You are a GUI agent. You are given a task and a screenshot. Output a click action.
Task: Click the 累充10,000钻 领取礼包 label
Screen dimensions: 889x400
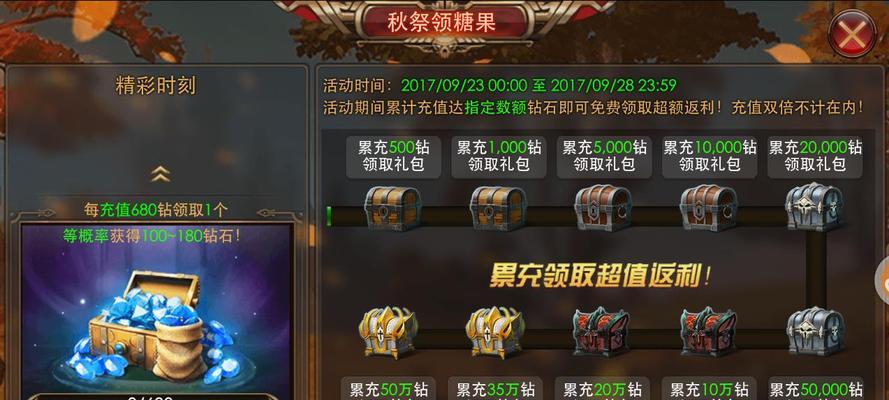click(x=710, y=156)
